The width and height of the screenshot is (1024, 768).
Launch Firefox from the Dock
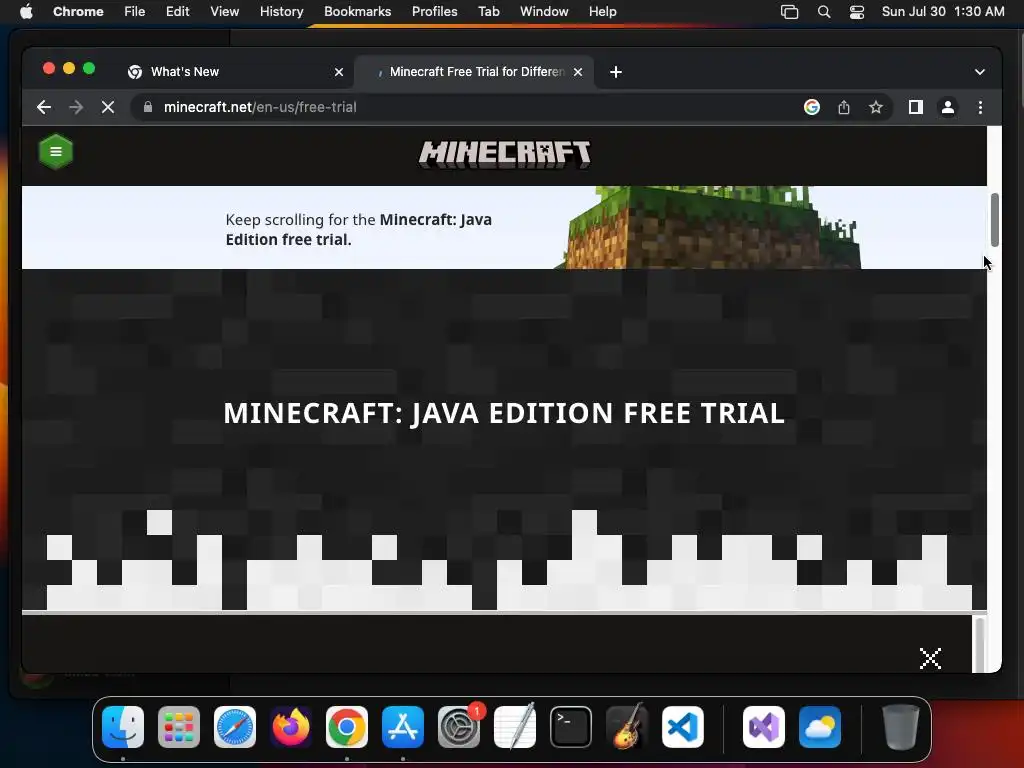click(291, 727)
